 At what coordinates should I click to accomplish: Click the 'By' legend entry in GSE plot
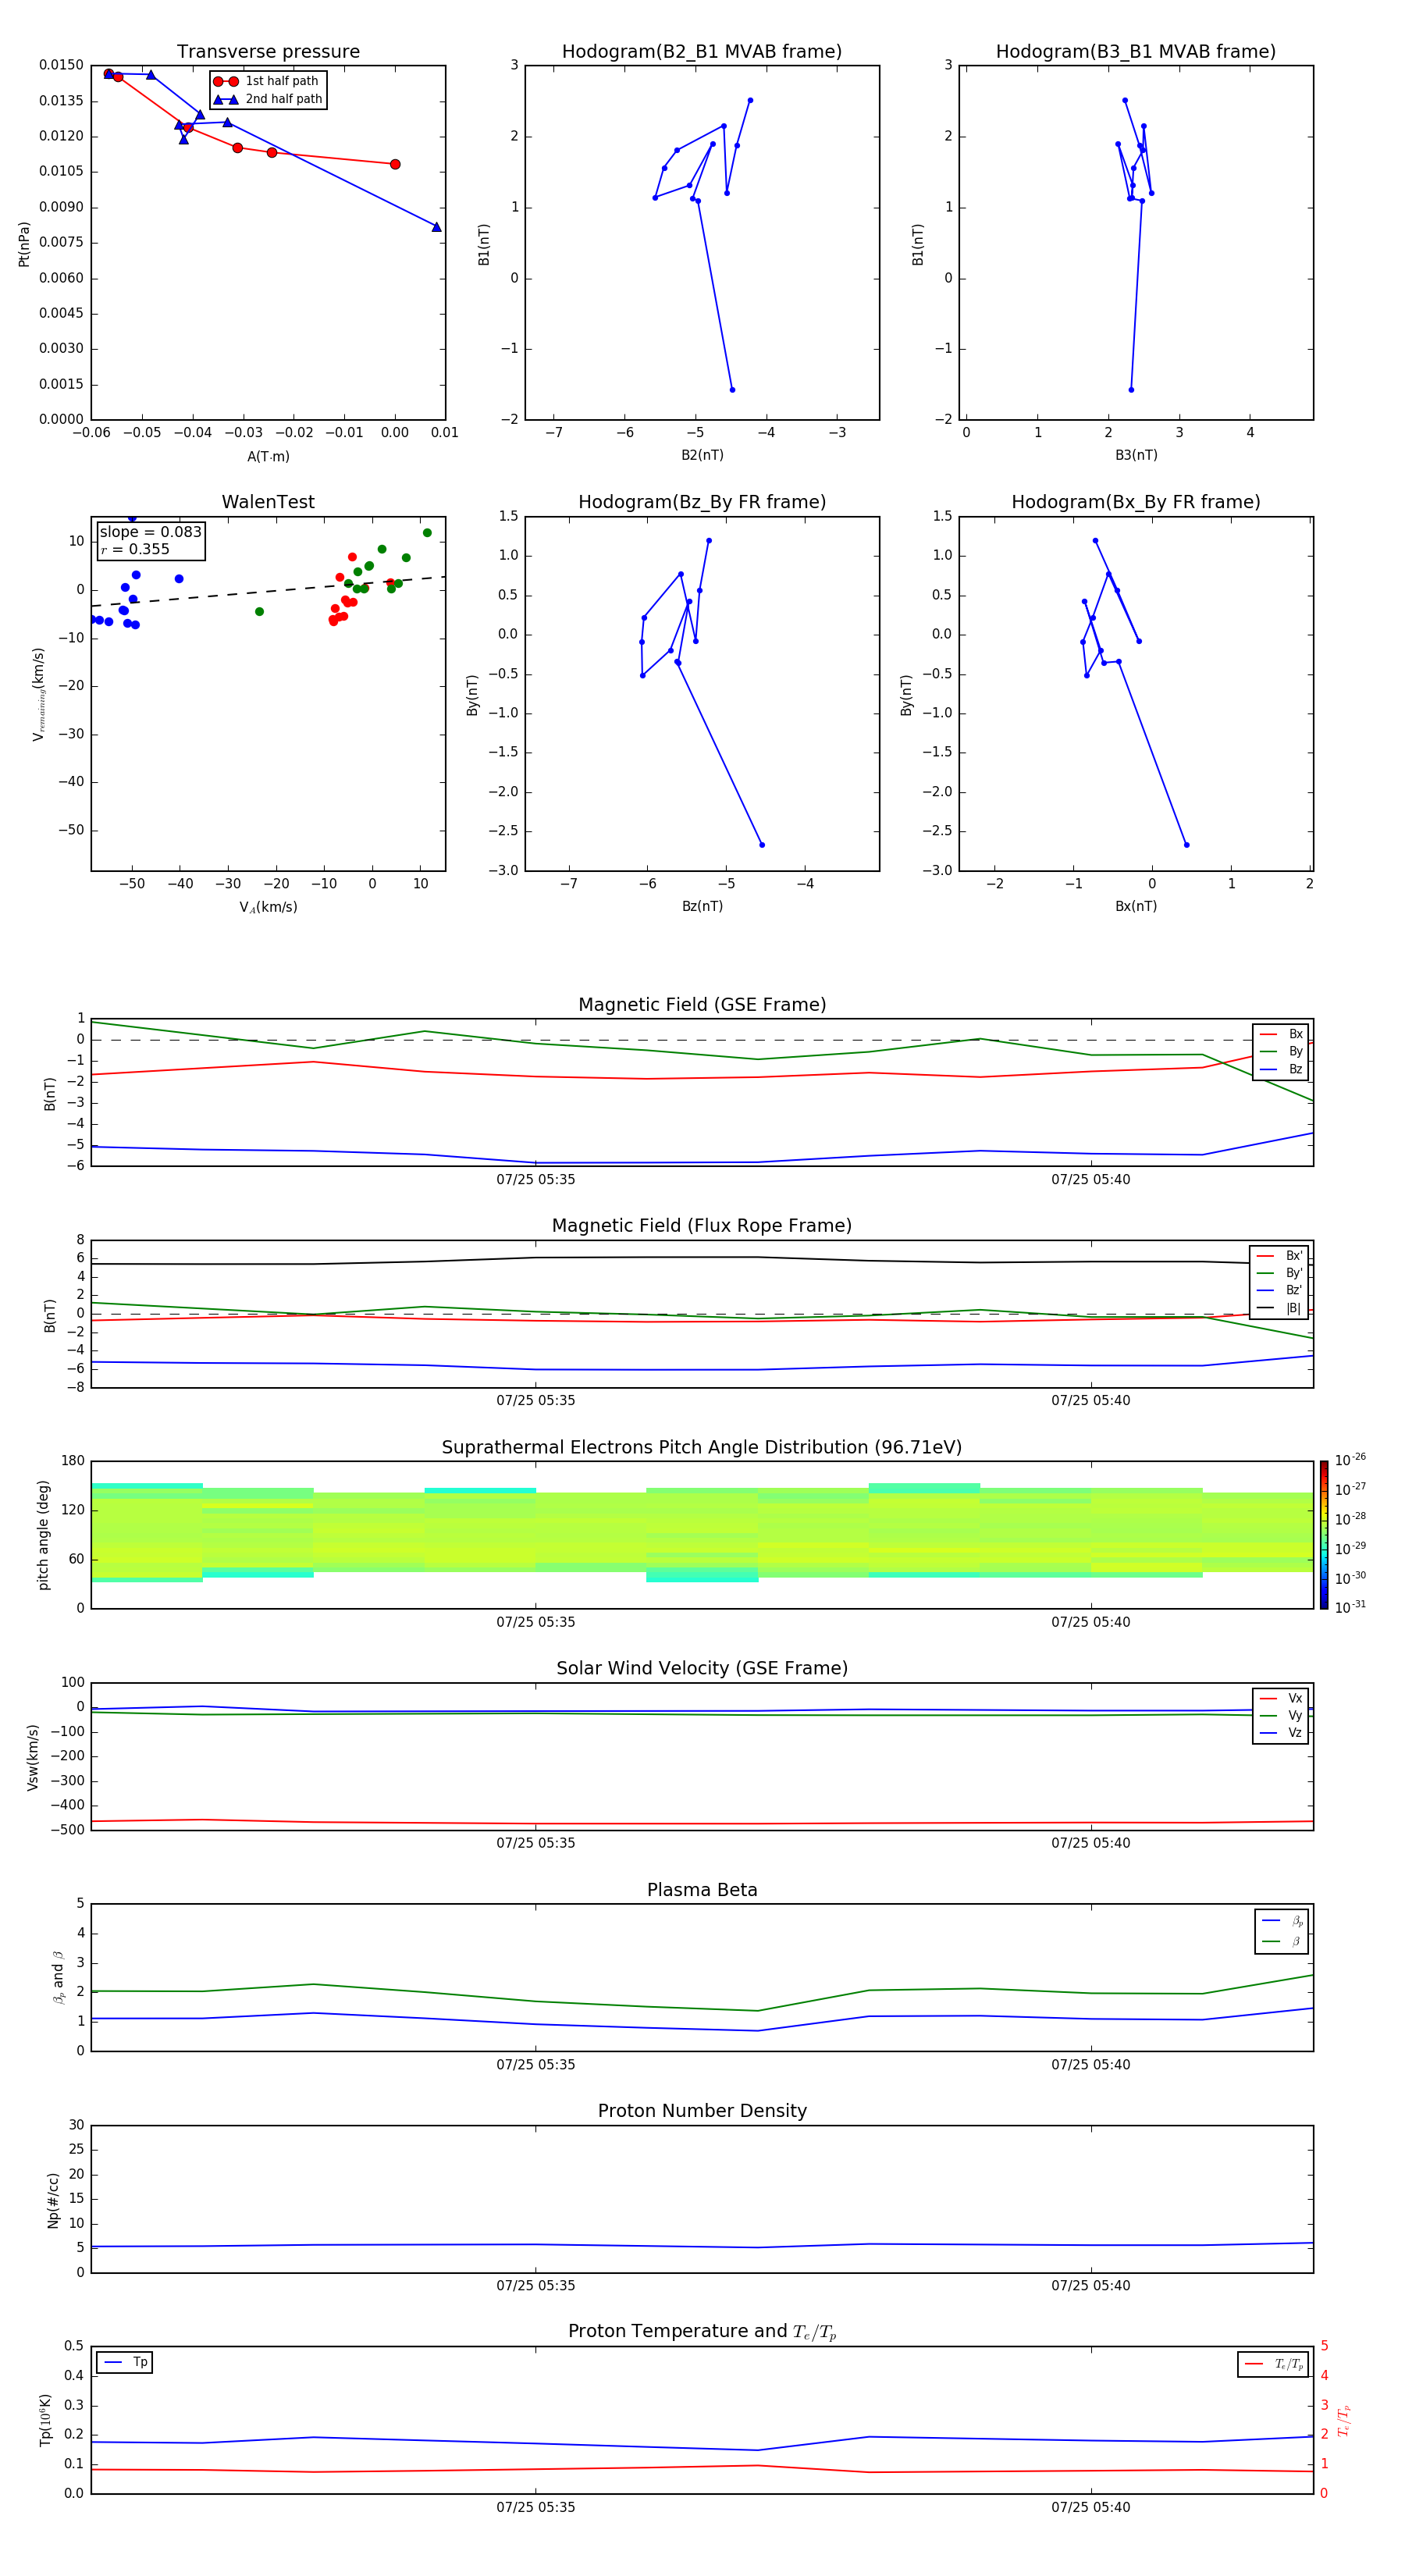1281,1052
